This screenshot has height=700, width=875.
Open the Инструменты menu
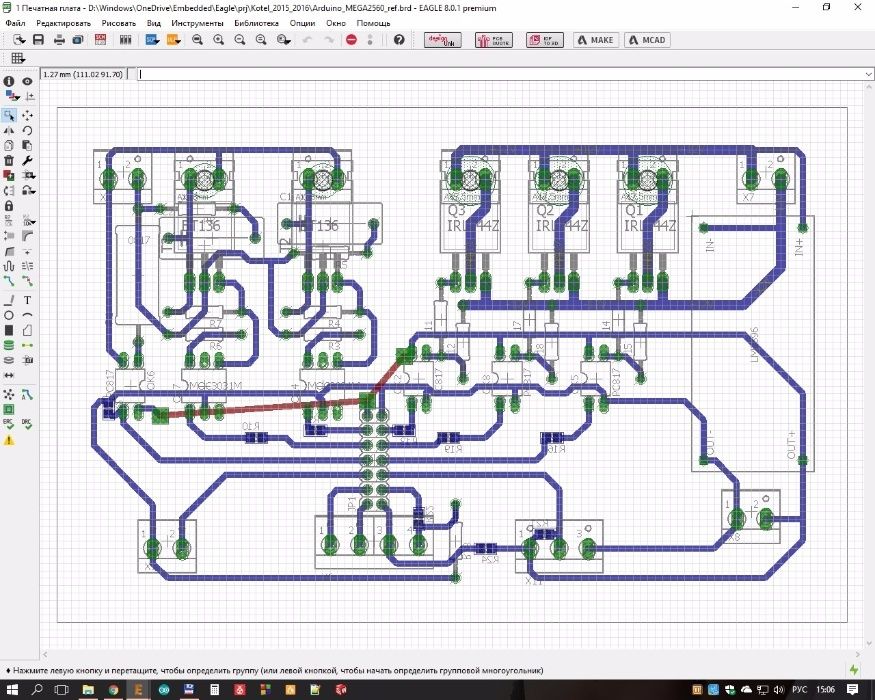[x=198, y=23]
